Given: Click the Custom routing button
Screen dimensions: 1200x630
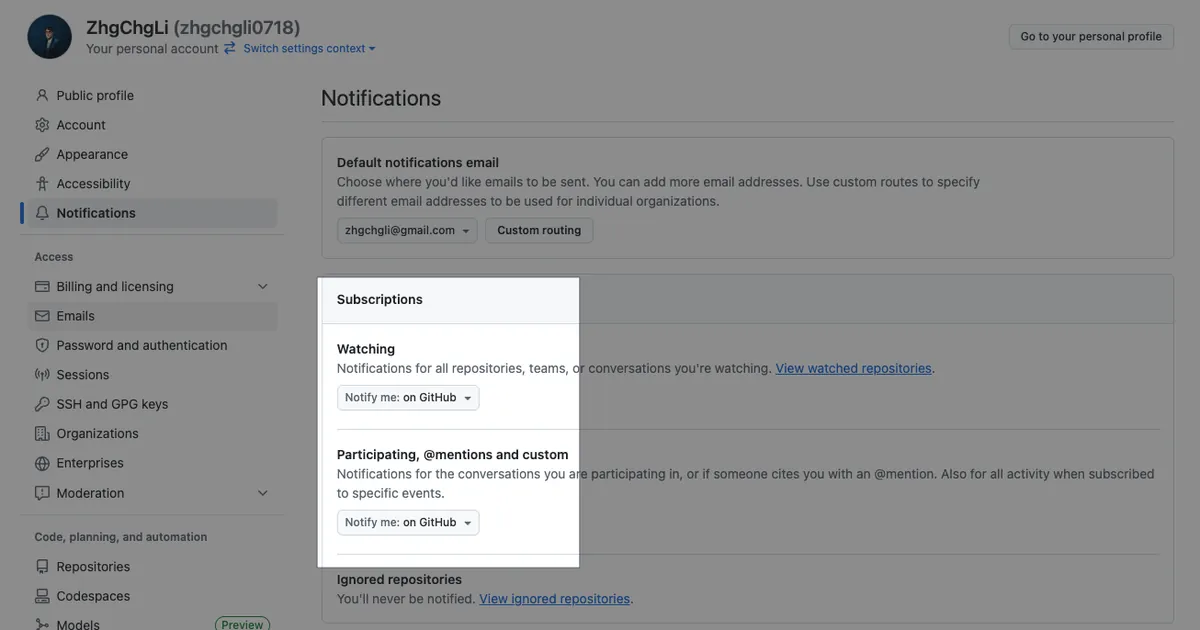Looking at the screenshot, I should tap(539, 230).
